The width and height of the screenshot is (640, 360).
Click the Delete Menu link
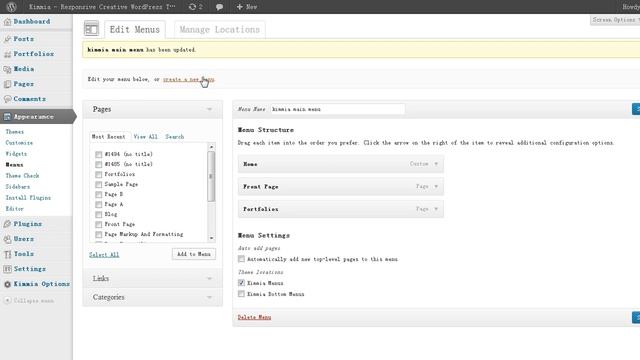(254, 317)
